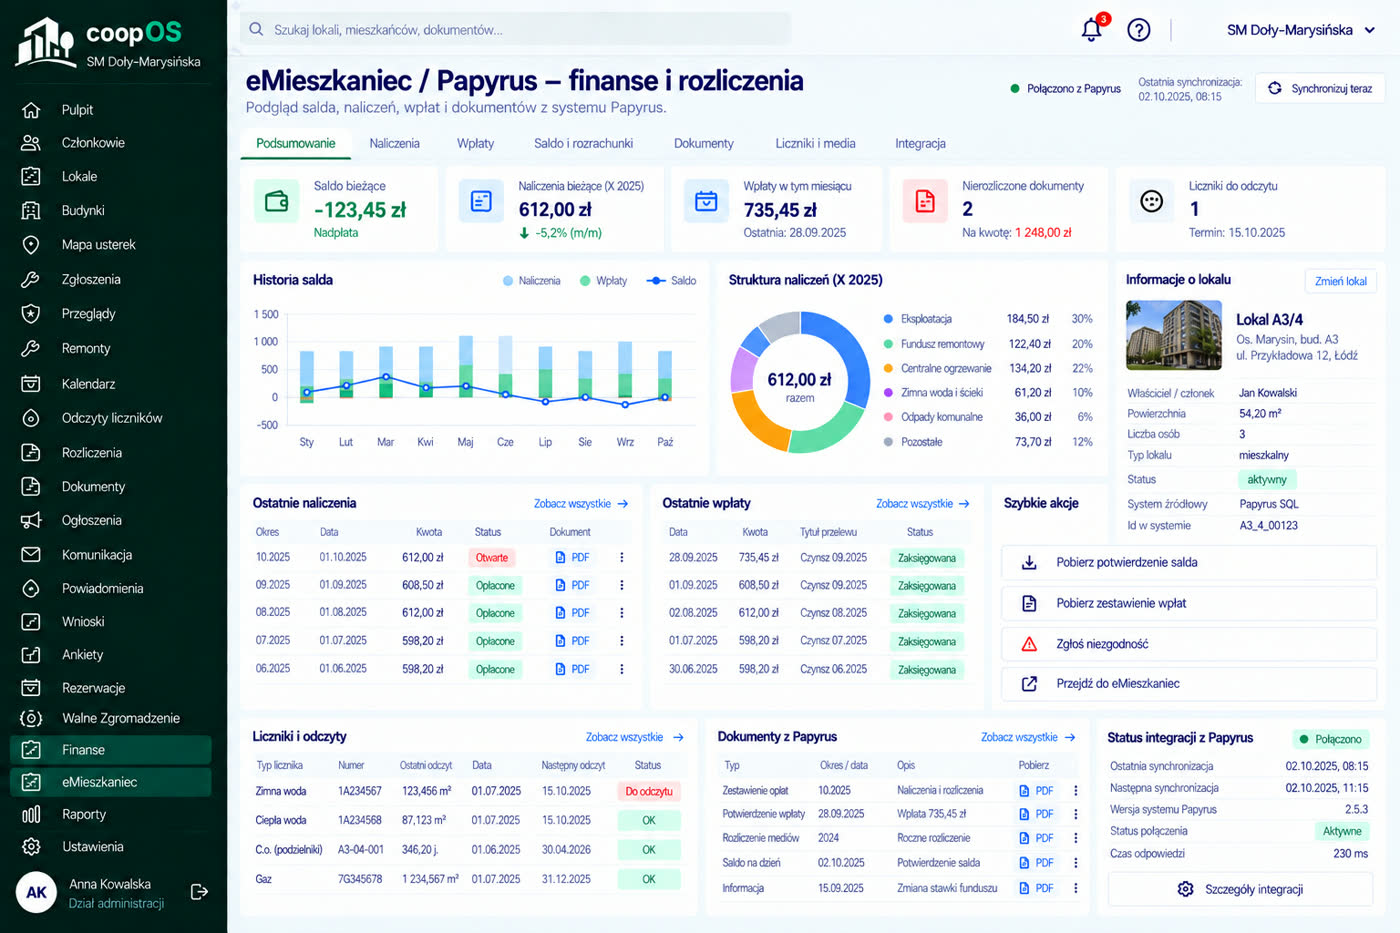Open Zobacz wszystkie for Liczniki i odczyty
1400x933 pixels.
(634, 737)
